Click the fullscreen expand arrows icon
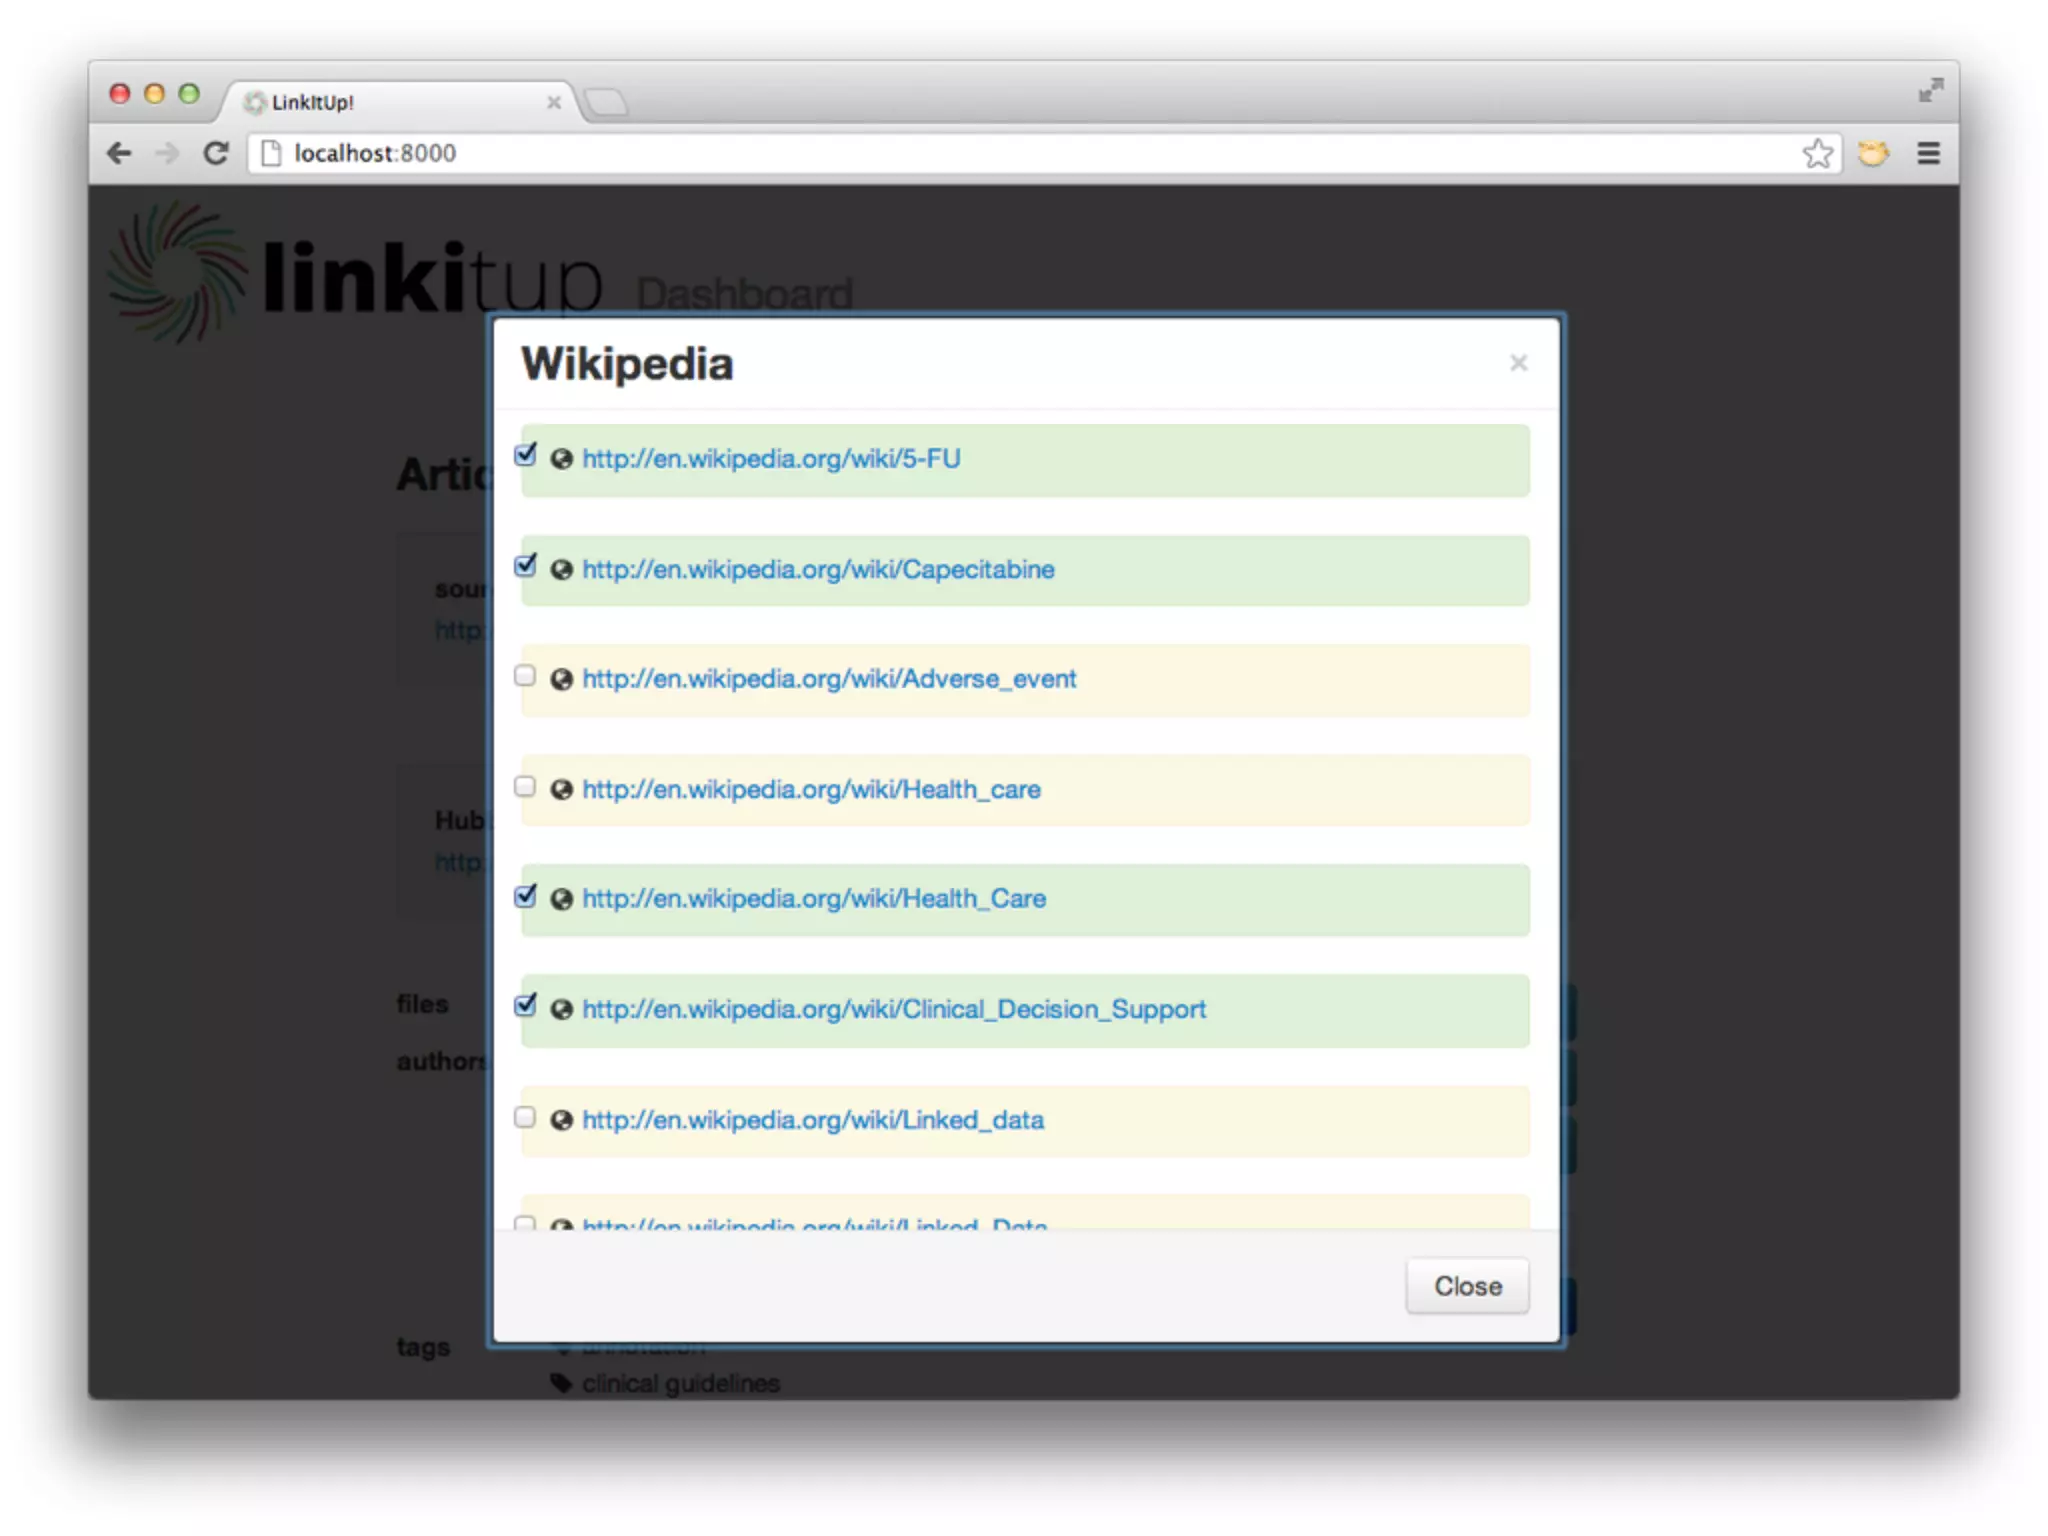2048x1536 pixels. (x=1930, y=91)
